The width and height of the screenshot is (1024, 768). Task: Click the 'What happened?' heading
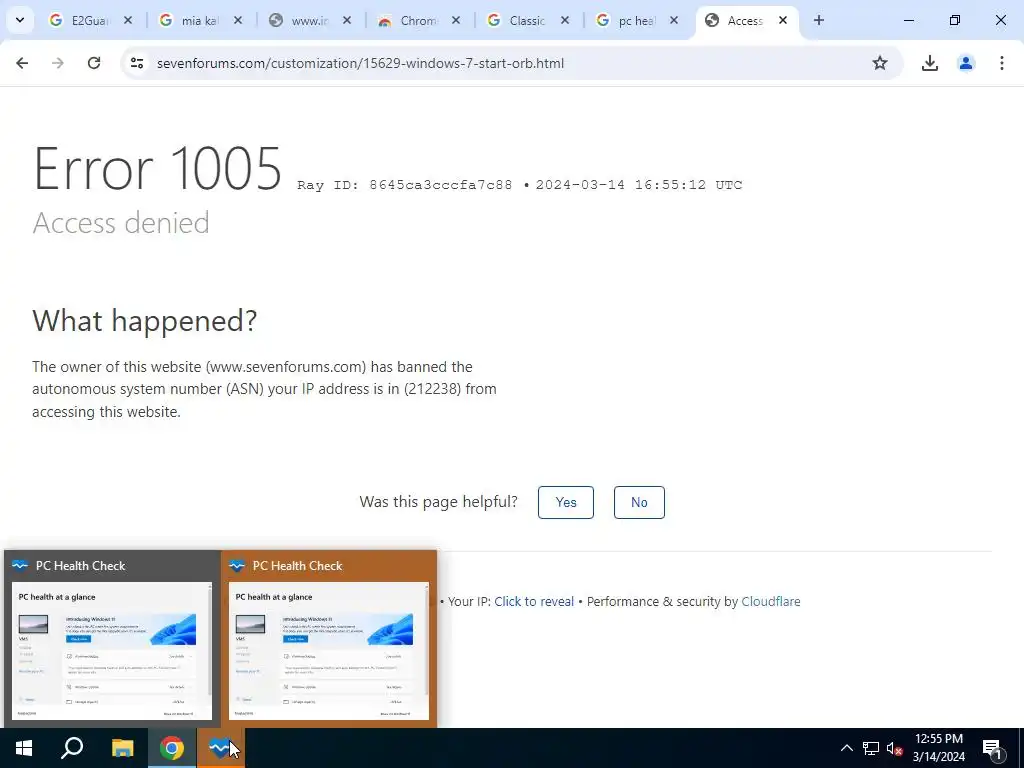point(144,321)
